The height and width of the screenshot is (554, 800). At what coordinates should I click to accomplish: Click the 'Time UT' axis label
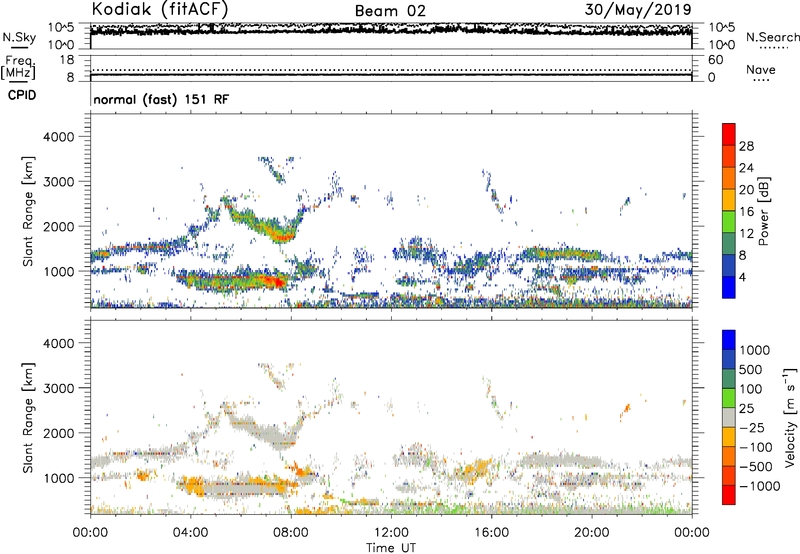[x=391, y=548]
